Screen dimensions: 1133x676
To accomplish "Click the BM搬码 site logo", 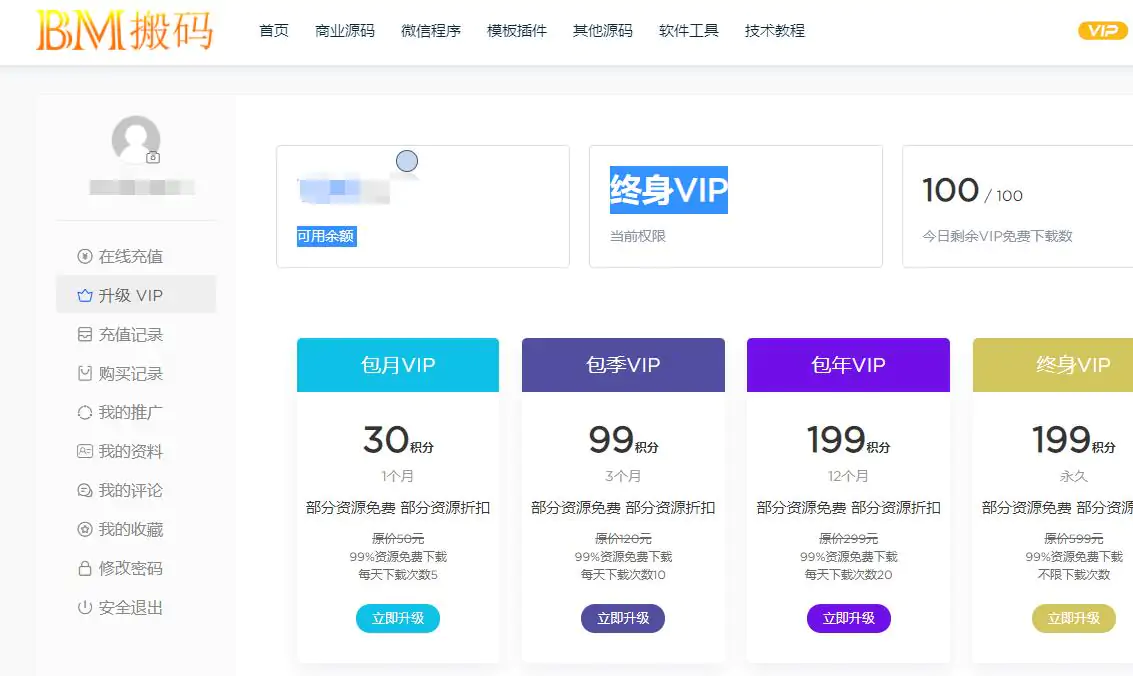I will pos(124,30).
